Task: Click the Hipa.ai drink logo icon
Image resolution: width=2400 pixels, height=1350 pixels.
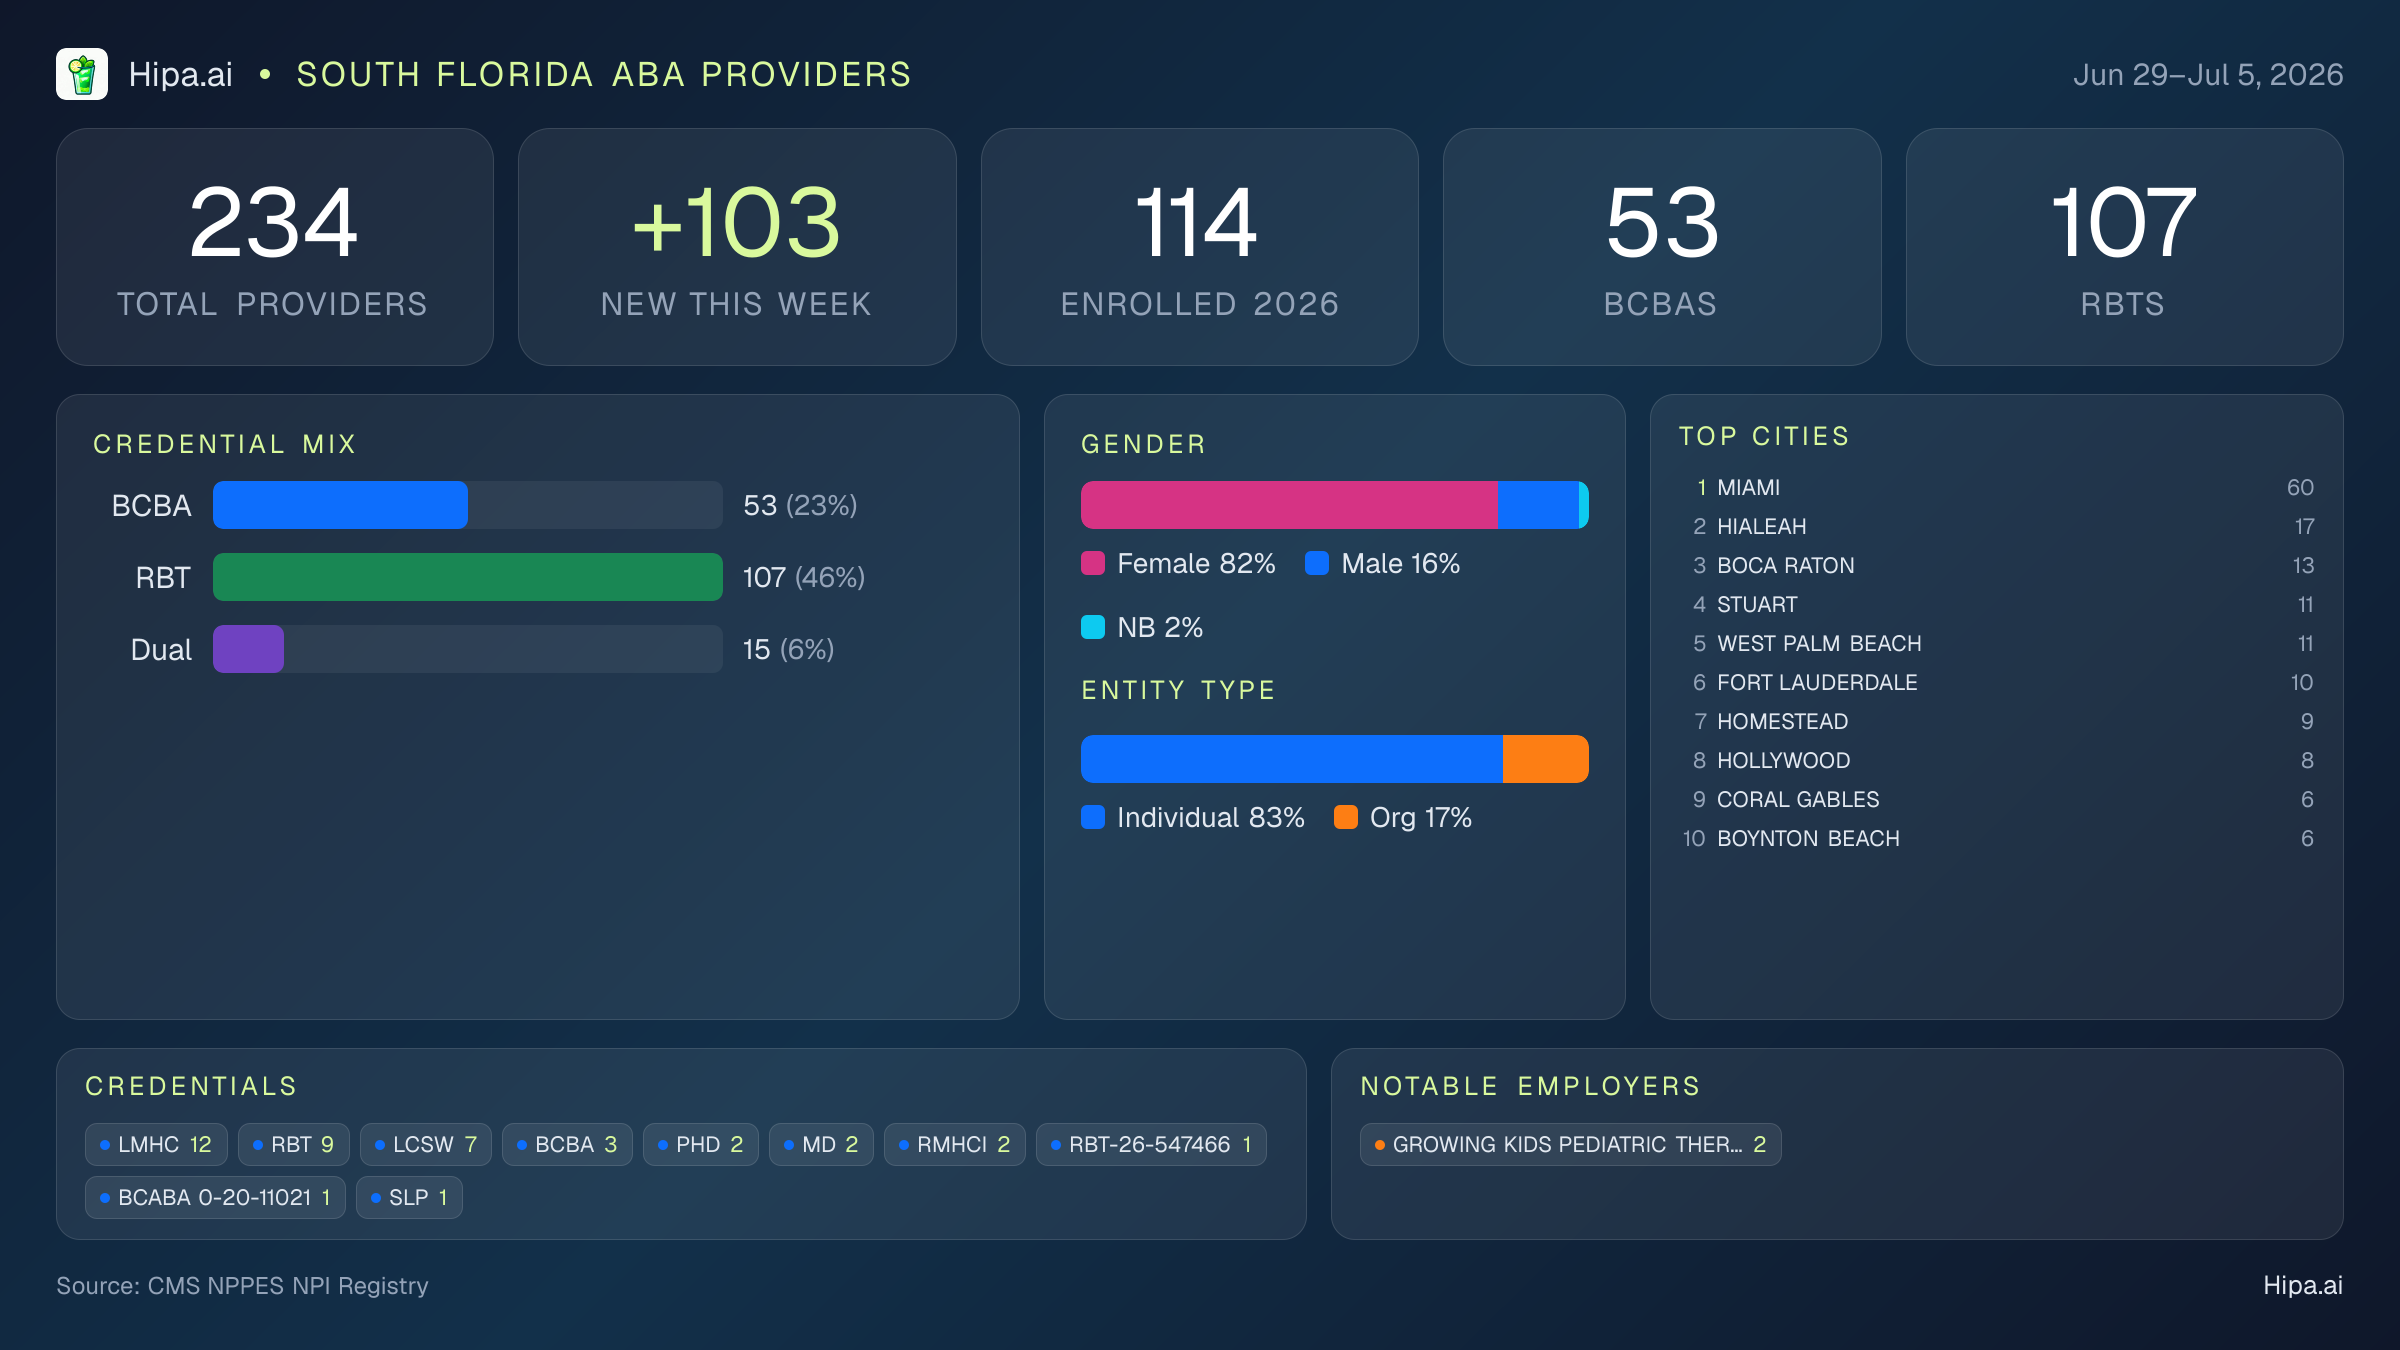Action: pos(82,74)
